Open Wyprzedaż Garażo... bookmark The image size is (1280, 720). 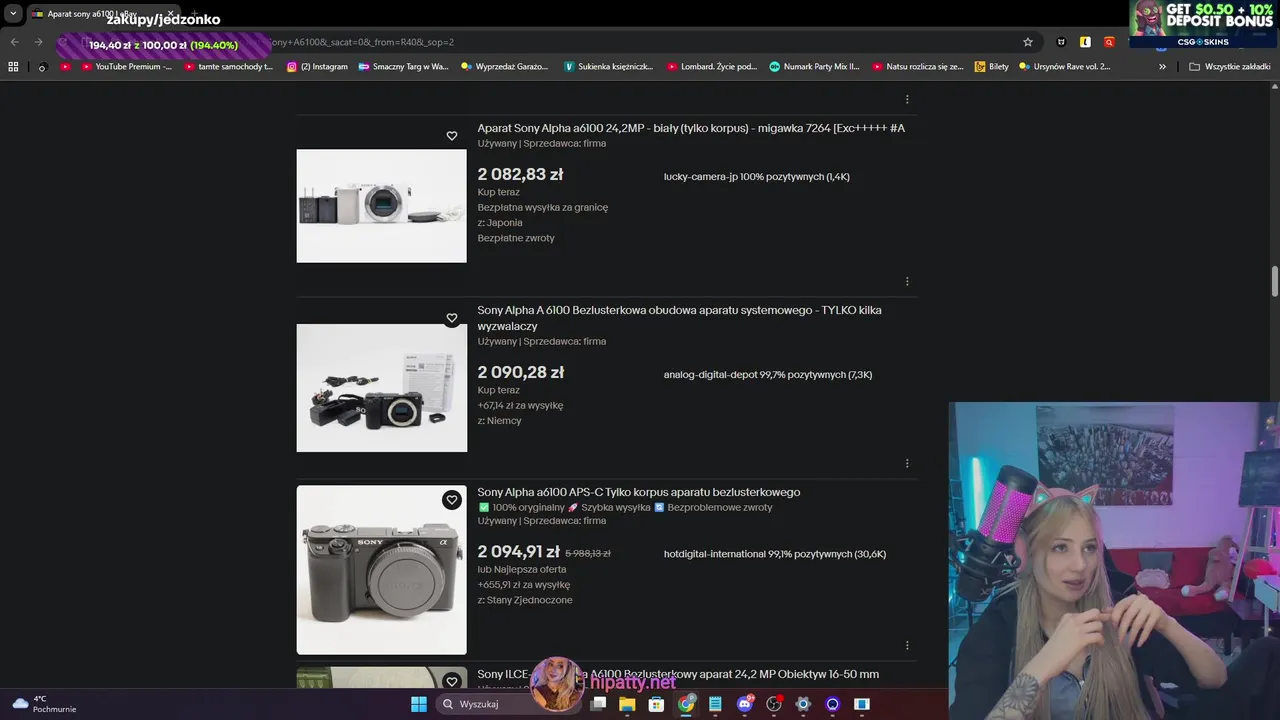(x=505, y=67)
